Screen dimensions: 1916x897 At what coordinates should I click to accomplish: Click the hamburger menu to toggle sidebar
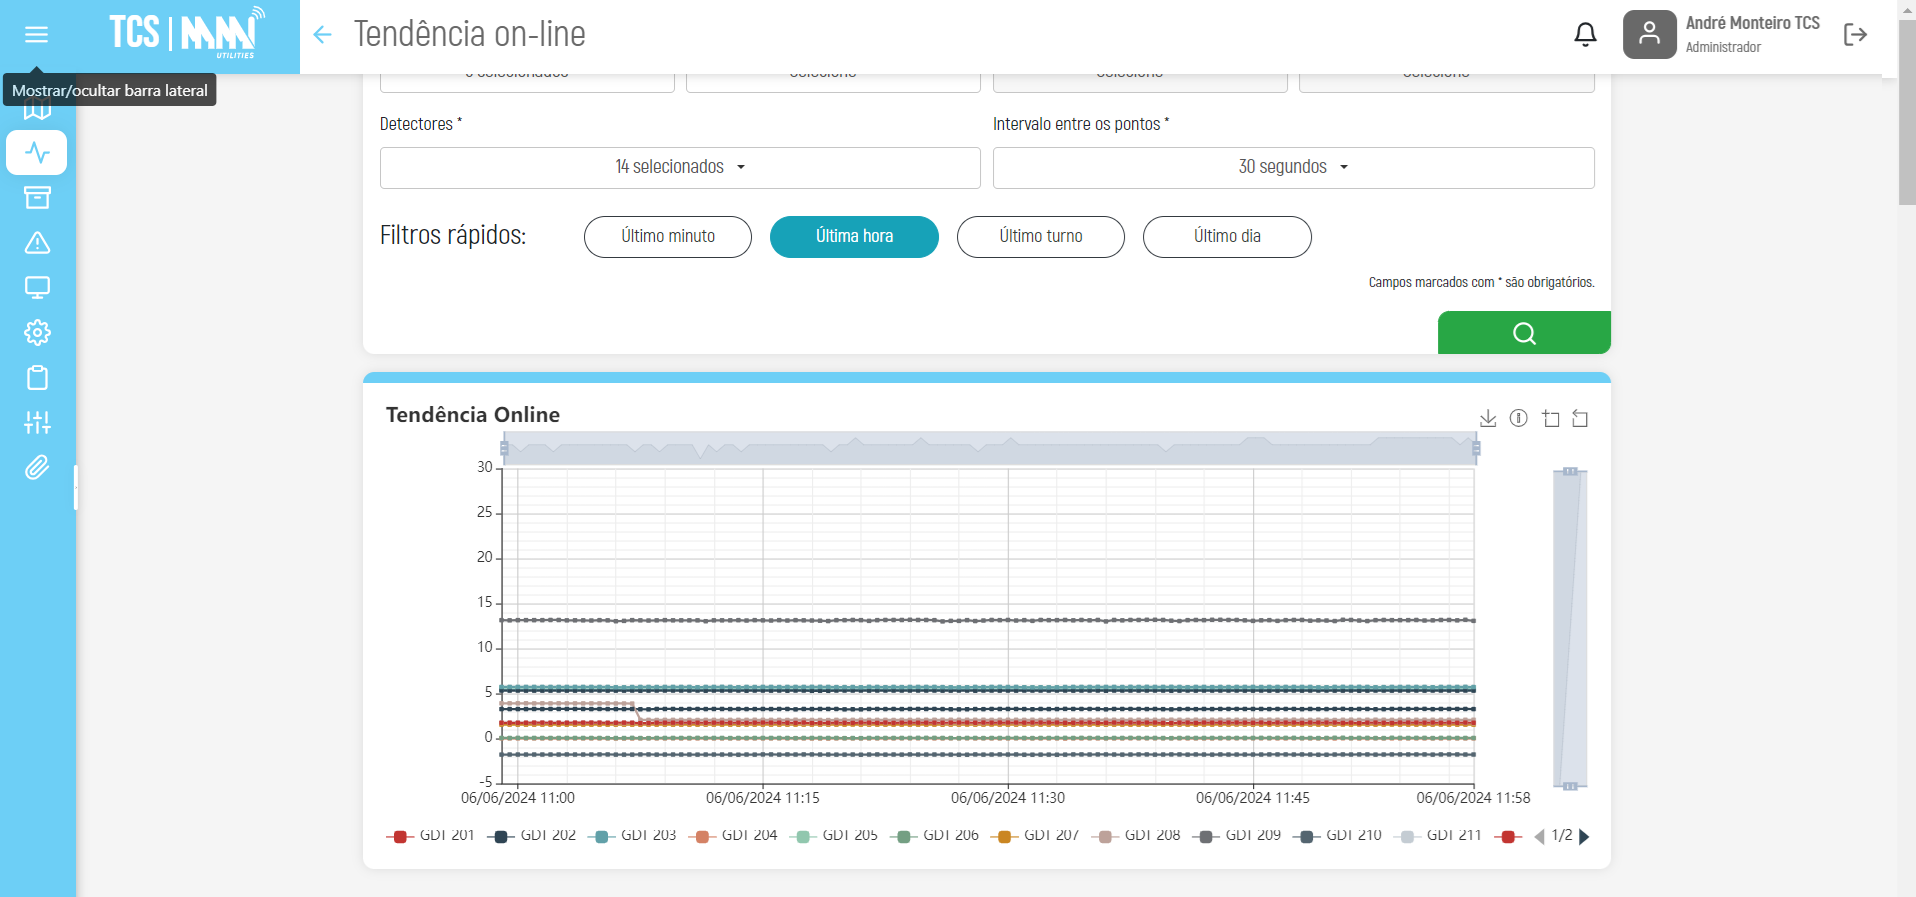37,35
